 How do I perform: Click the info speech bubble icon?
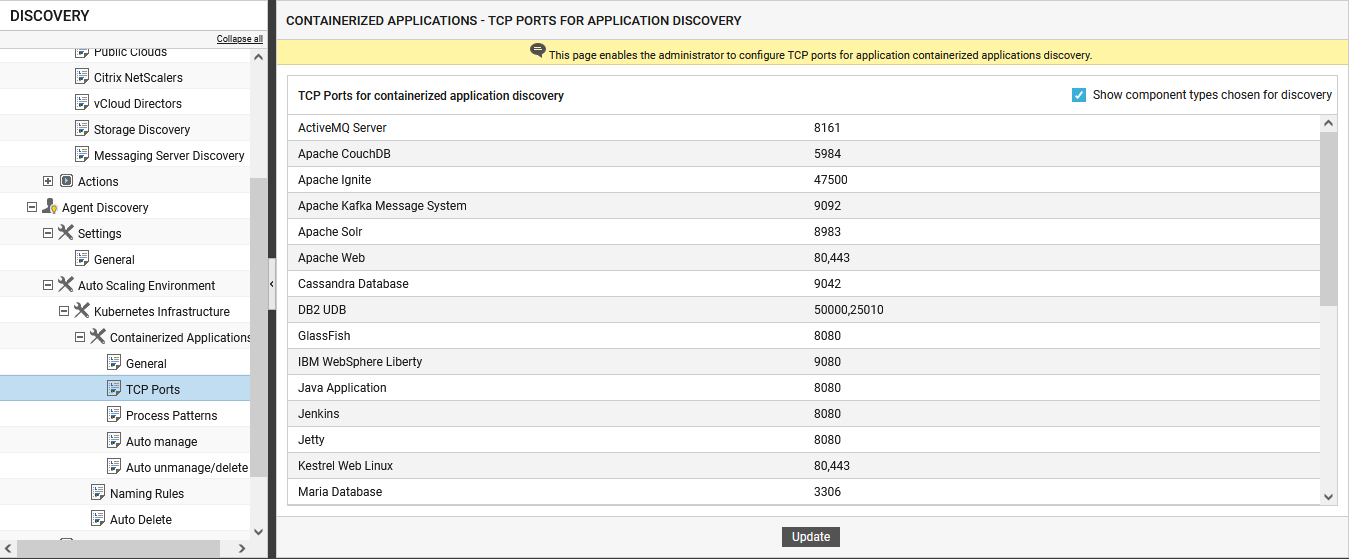[x=538, y=51]
